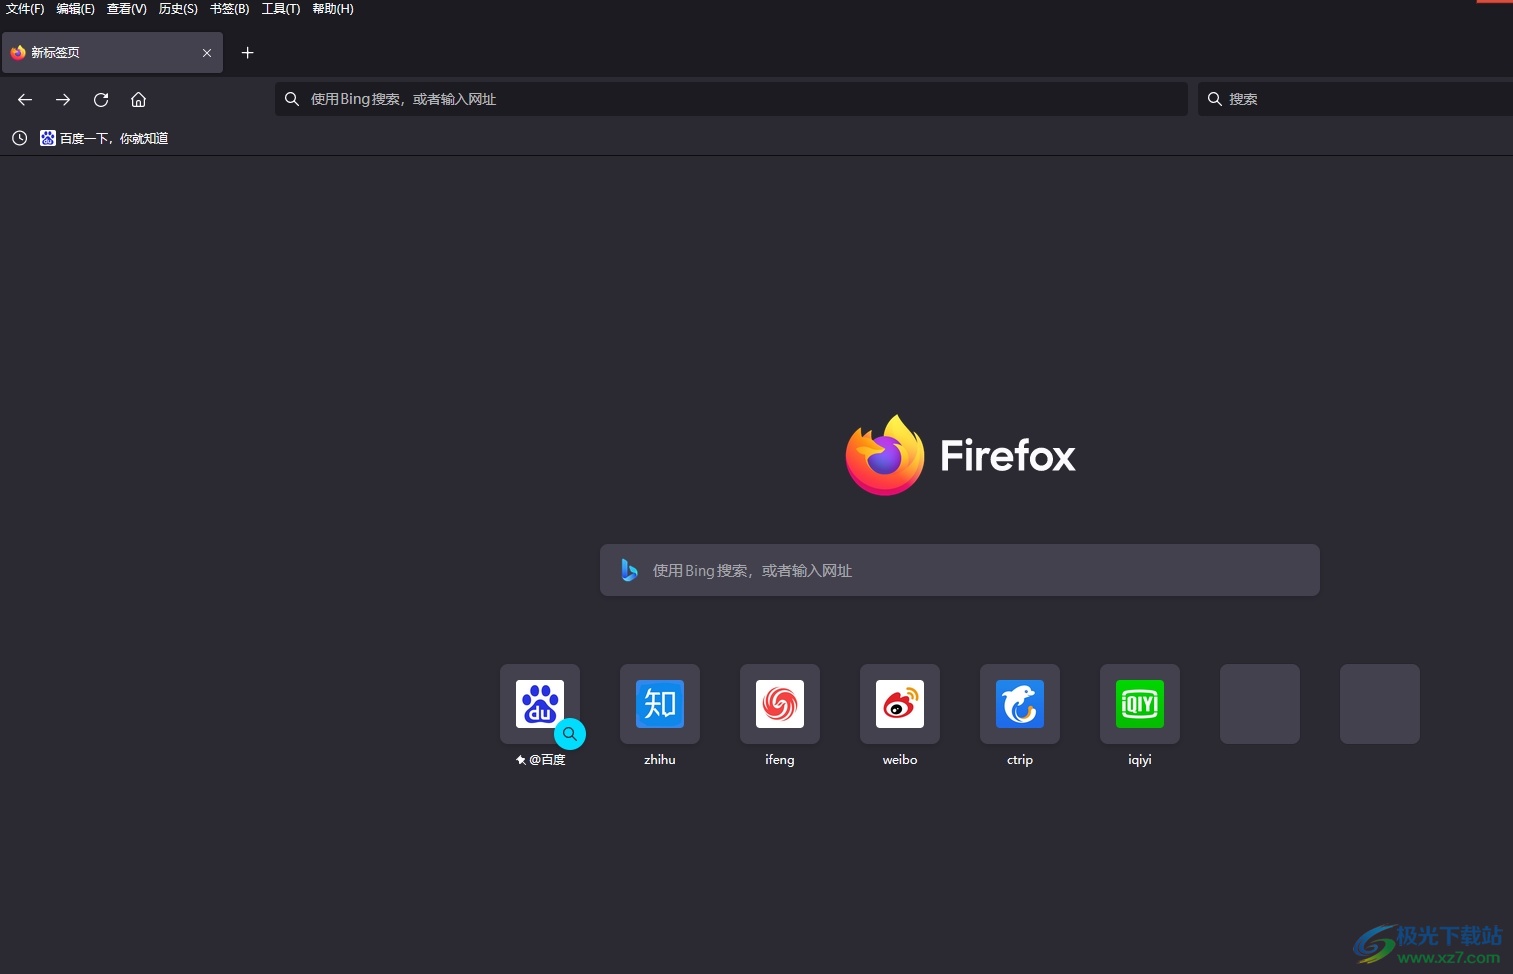
Task: Reload the current page
Action: tap(101, 99)
